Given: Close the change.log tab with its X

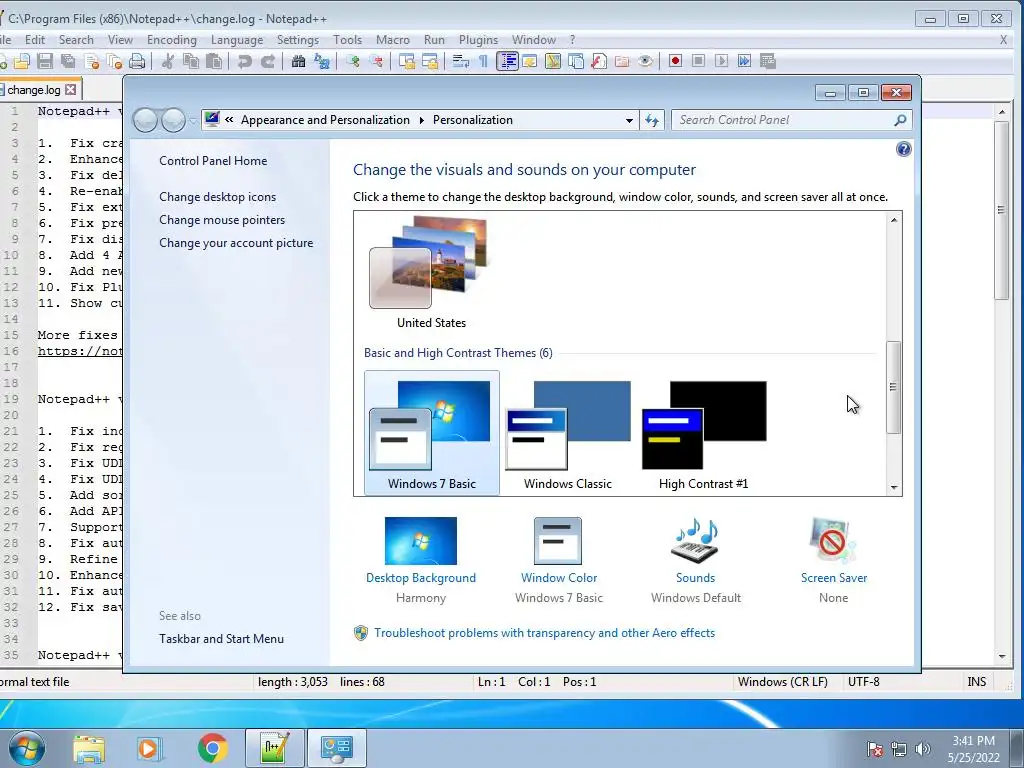Looking at the screenshot, I should (71, 89).
